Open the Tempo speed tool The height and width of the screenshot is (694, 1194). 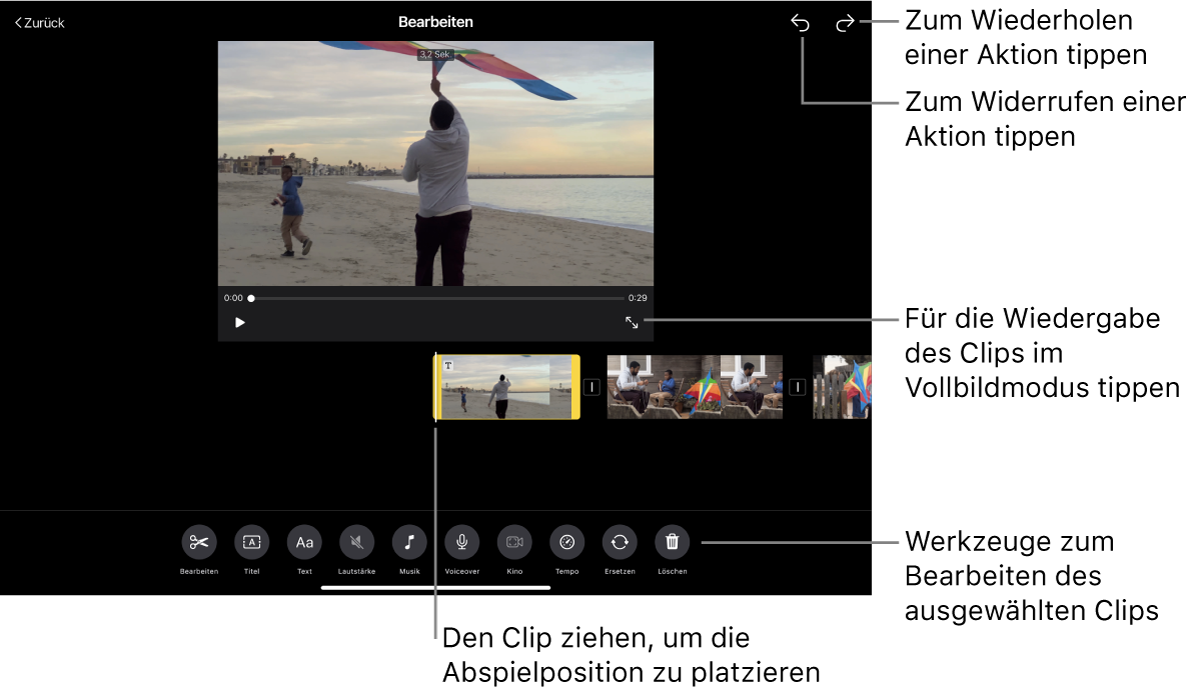coord(567,542)
